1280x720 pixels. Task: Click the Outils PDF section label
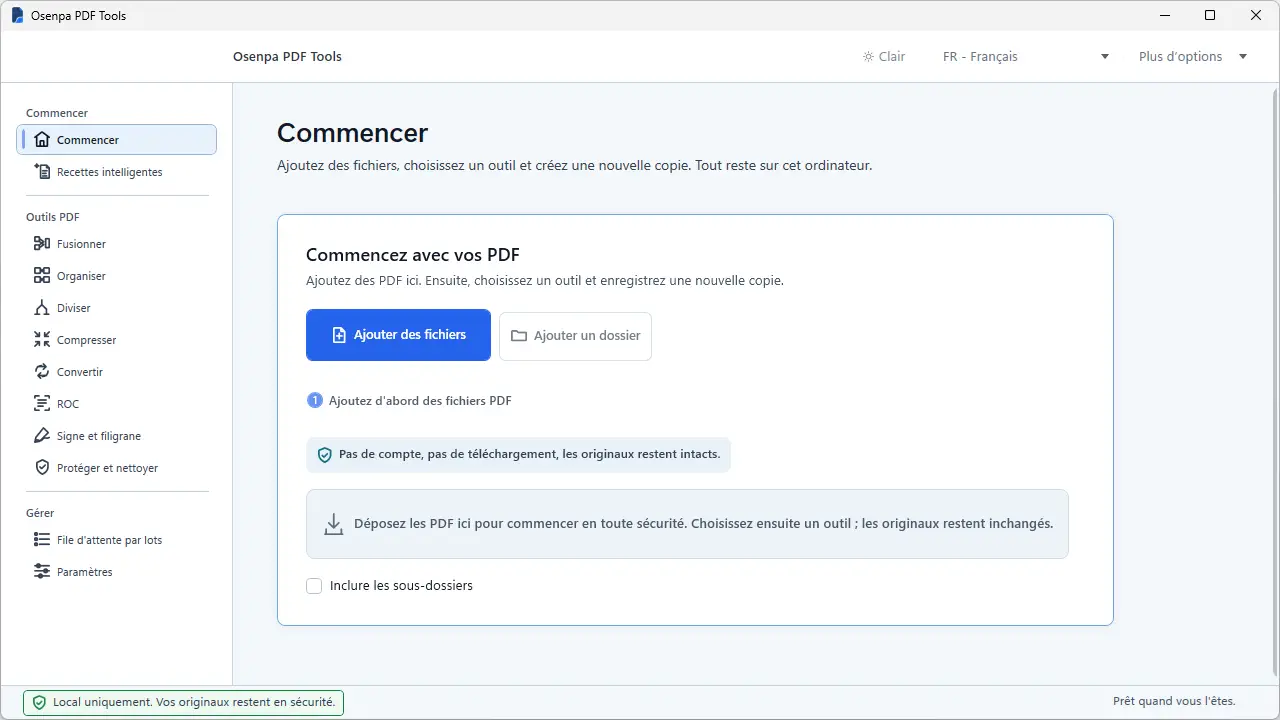click(x=53, y=217)
